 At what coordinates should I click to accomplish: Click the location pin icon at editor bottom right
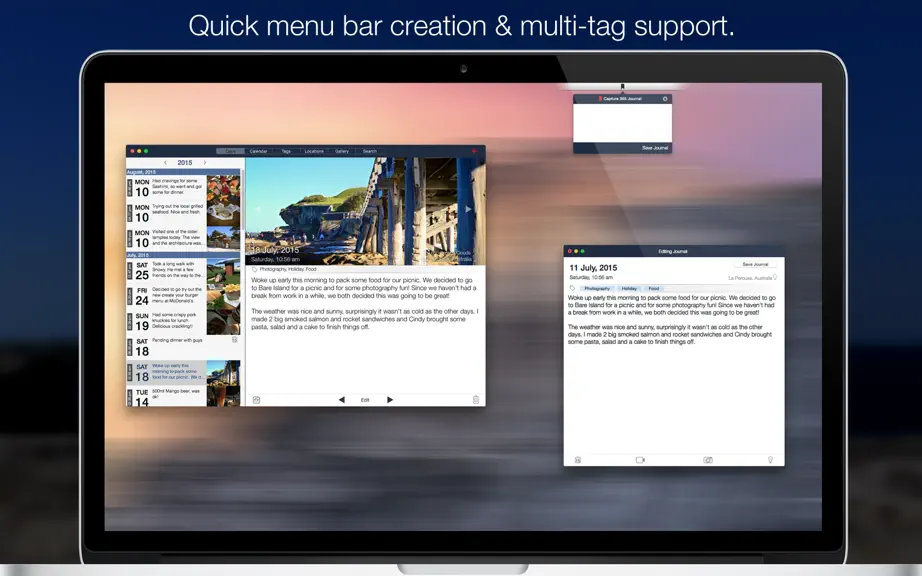(770, 460)
